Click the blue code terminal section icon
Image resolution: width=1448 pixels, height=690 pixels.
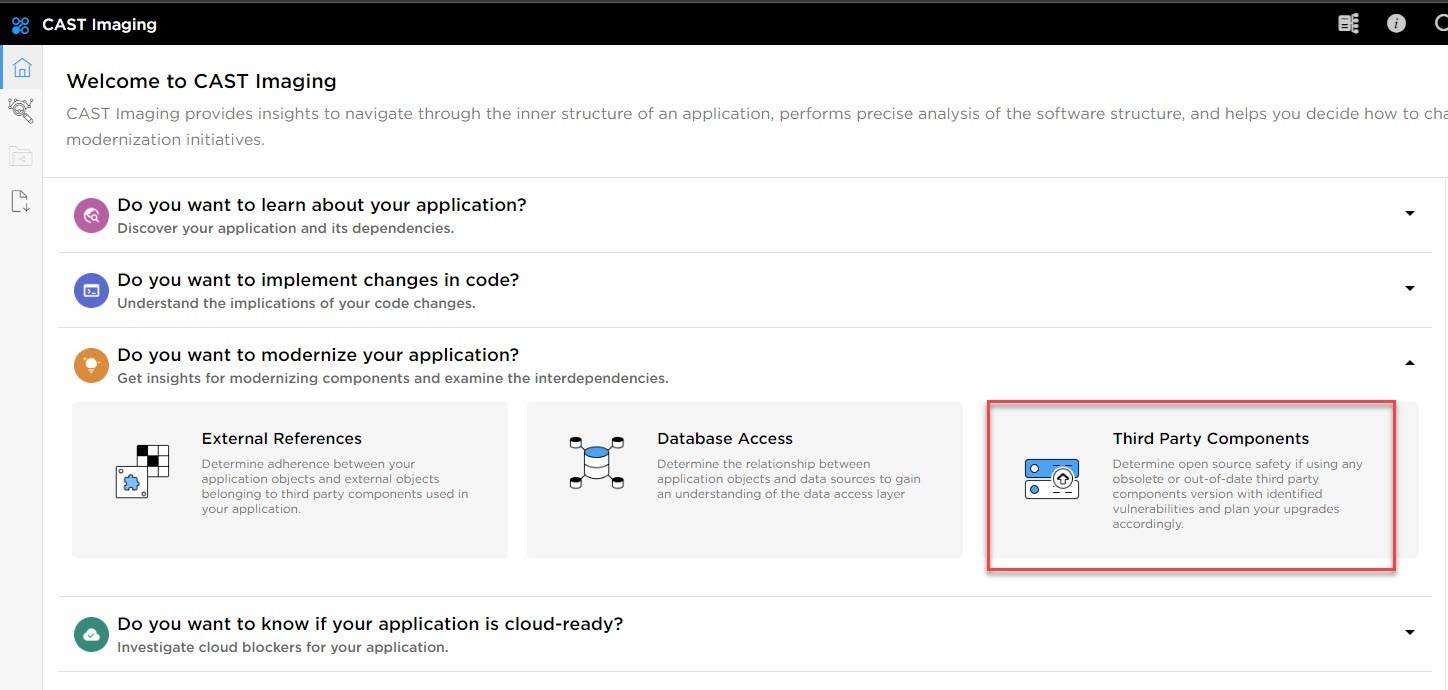(91, 290)
